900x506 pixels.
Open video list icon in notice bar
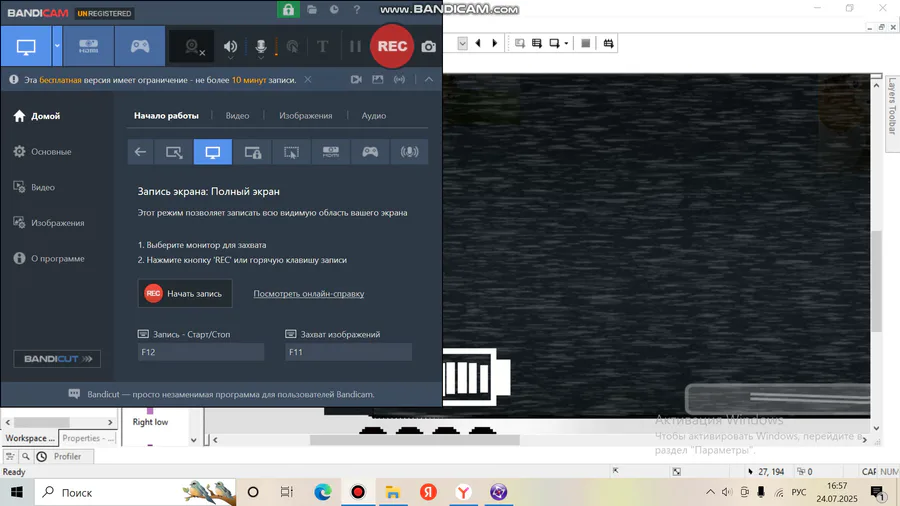[356, 80]
